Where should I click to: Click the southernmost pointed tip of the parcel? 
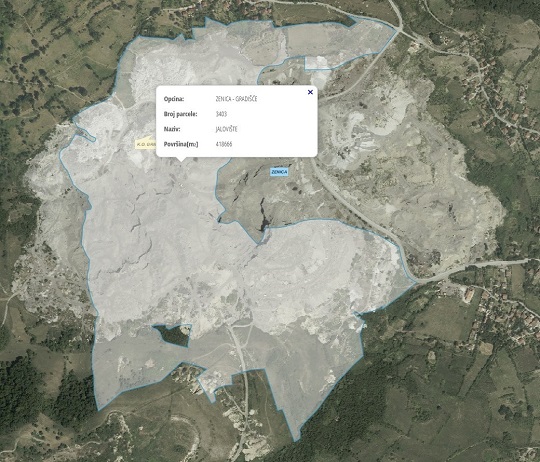(295, 441)
